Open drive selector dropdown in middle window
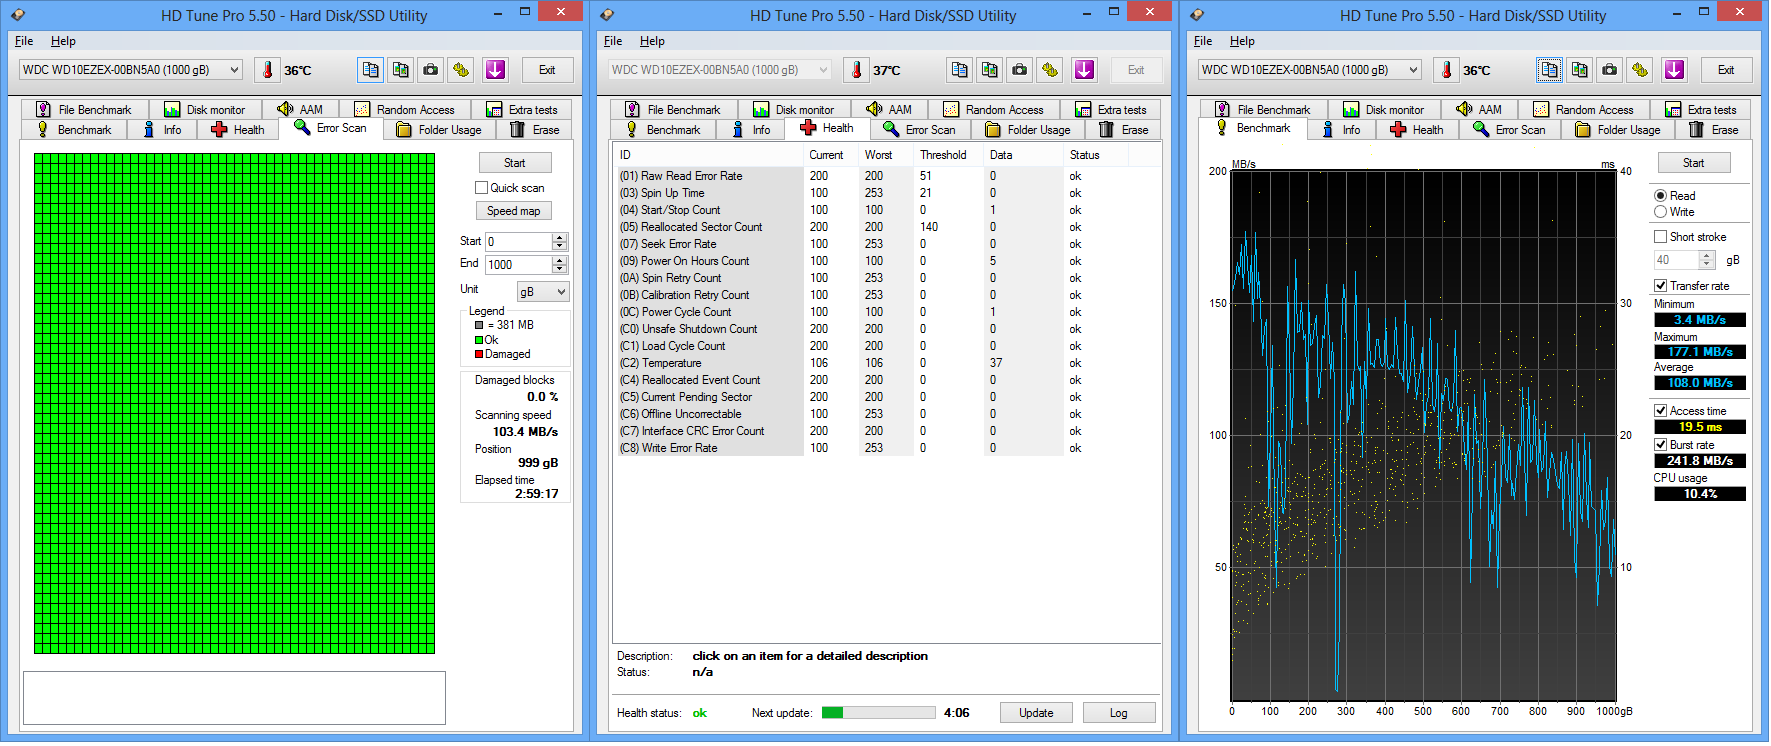The image size is (1771, 746). tap(720, 70)
